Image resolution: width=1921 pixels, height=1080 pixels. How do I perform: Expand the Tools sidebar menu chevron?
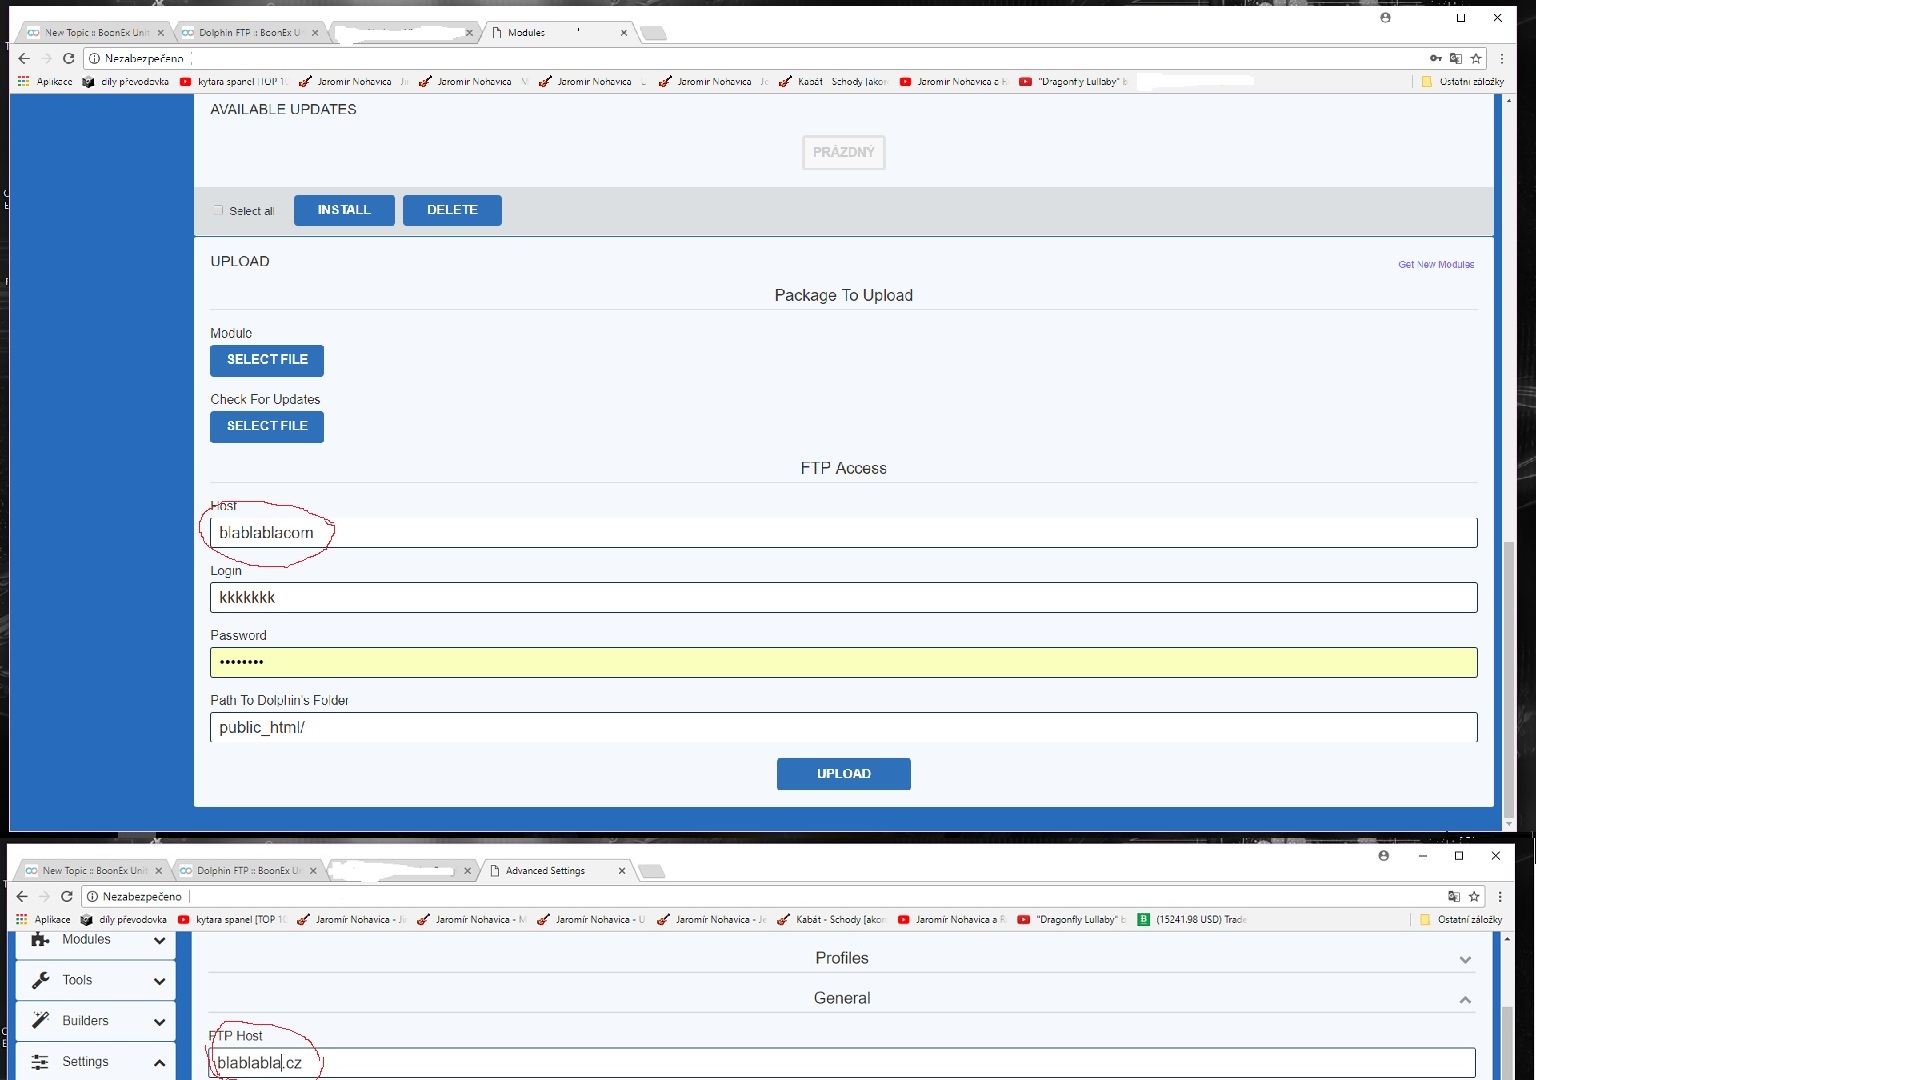click(159, 981)
